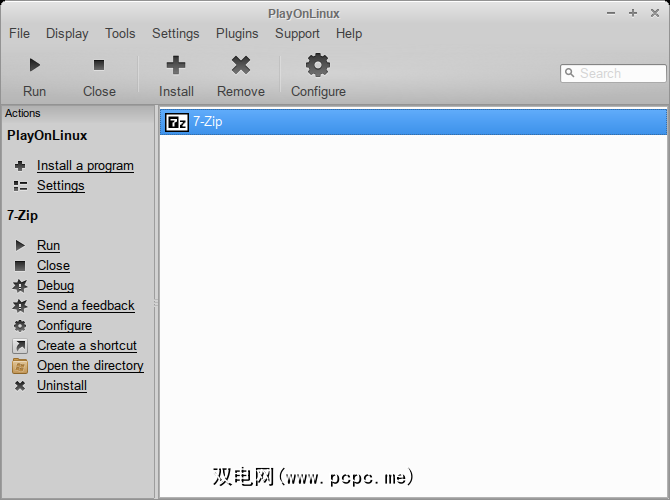Click the Install plus icon in toolbar
670x500 pixels.
[176, 65]
